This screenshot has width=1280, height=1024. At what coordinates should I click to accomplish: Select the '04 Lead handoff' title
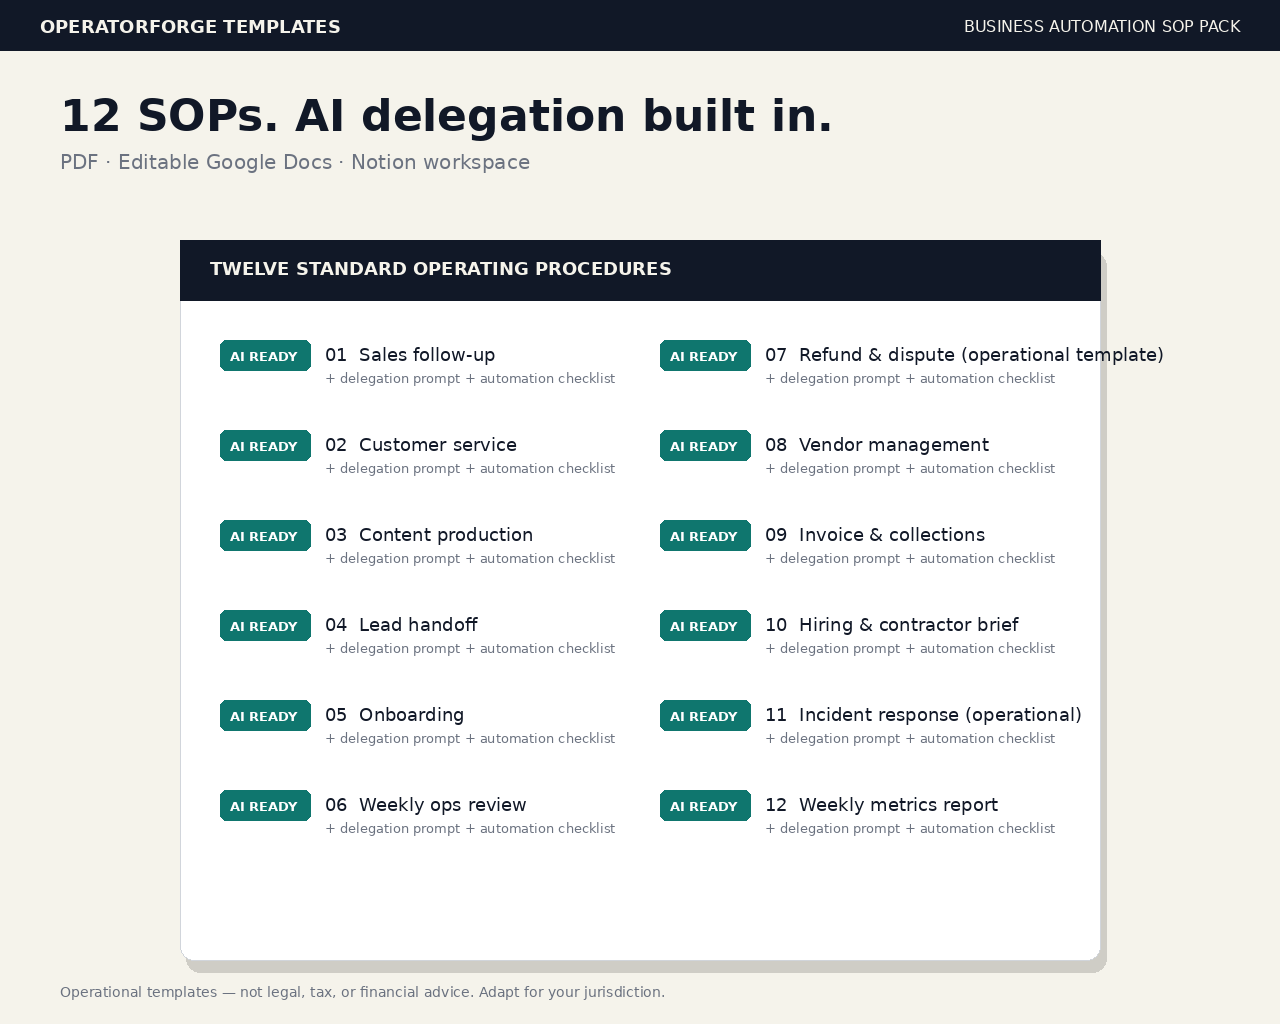pyautogui.click(x=401, y=625)
